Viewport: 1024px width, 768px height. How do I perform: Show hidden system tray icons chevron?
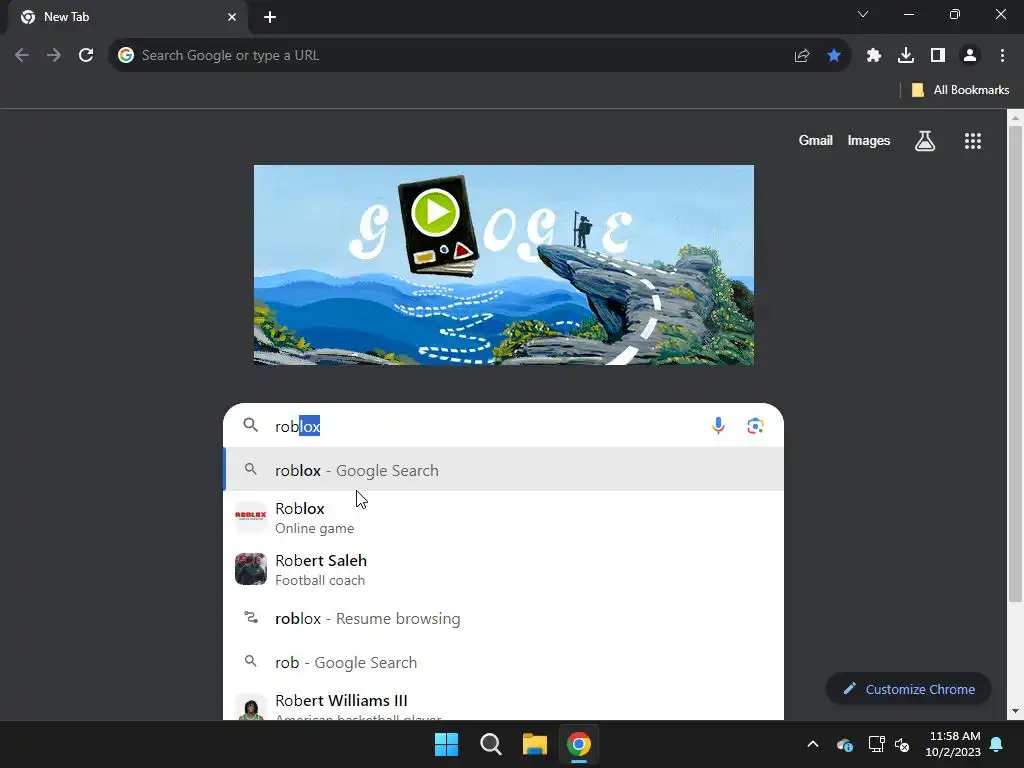tap(813, 744)
